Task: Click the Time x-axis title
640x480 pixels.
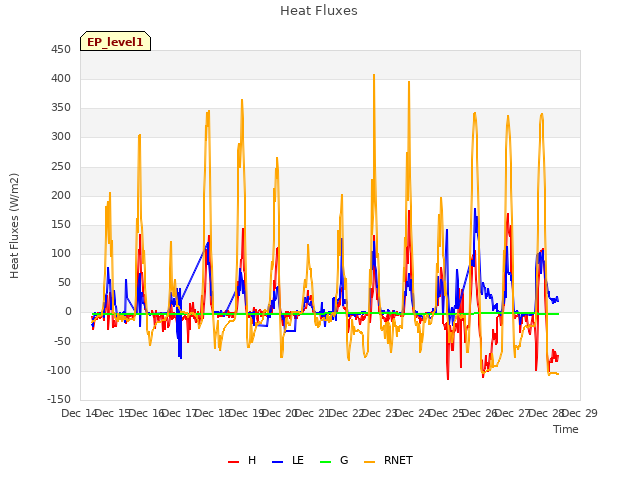Action: (566, 429)
